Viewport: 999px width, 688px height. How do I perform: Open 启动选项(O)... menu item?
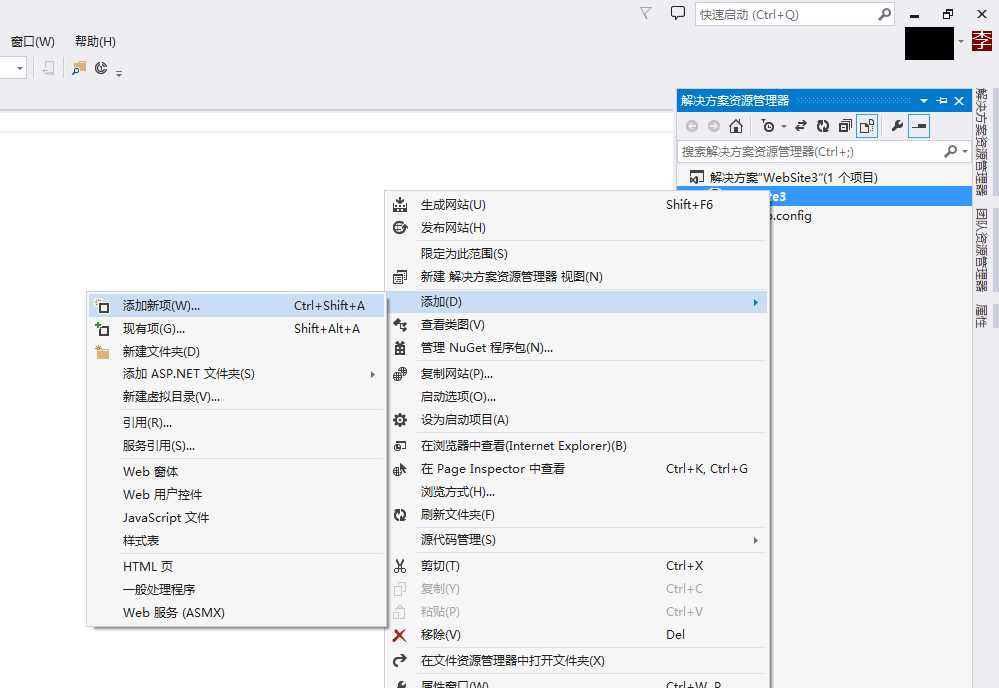click(577, 397)
